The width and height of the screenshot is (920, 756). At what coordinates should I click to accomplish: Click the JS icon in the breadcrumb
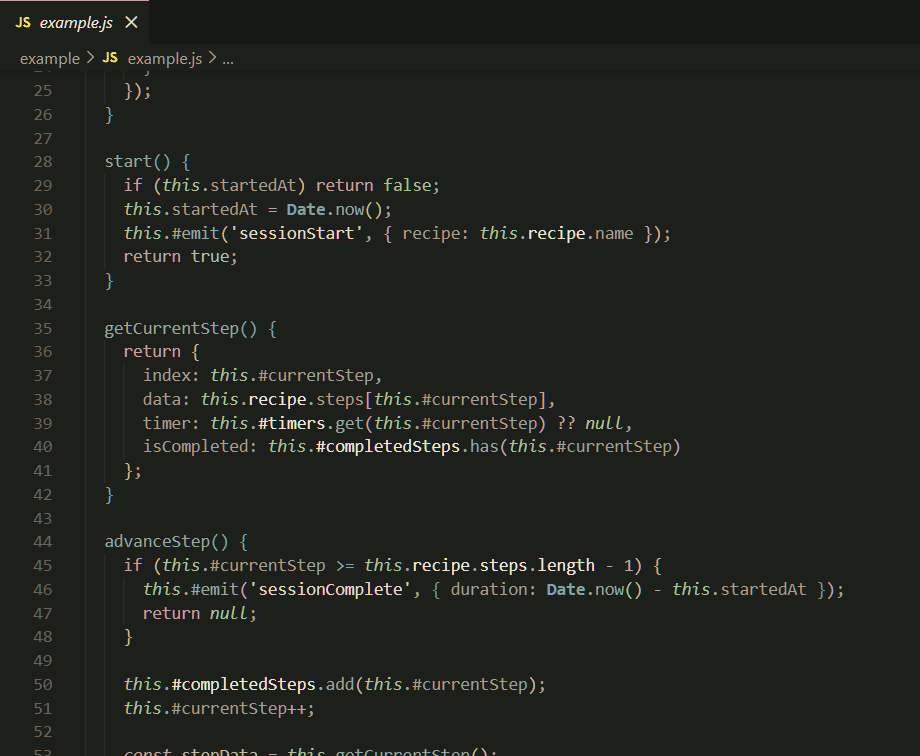[110, 58]
